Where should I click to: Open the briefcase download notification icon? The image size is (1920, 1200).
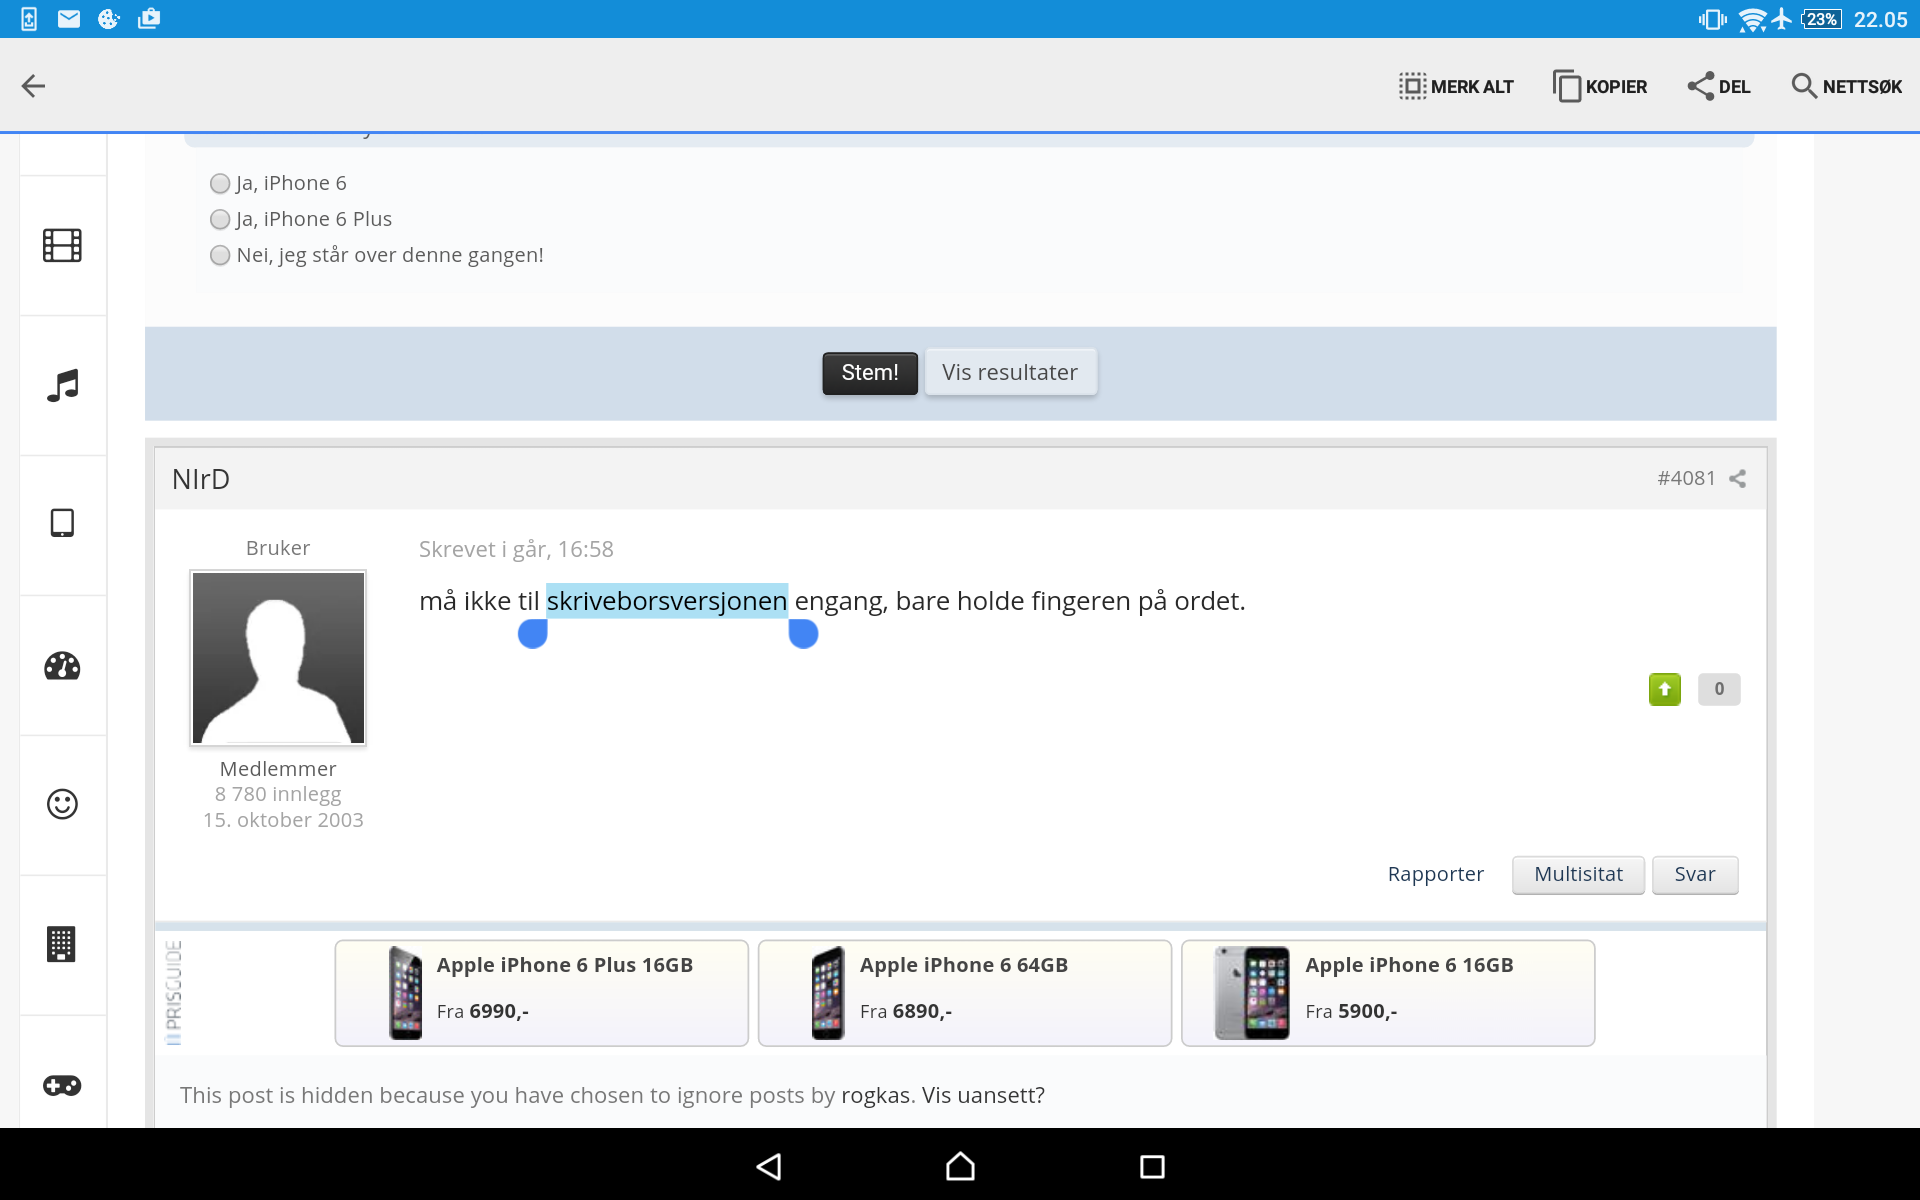pyautogui.click(x=149, y=19)
